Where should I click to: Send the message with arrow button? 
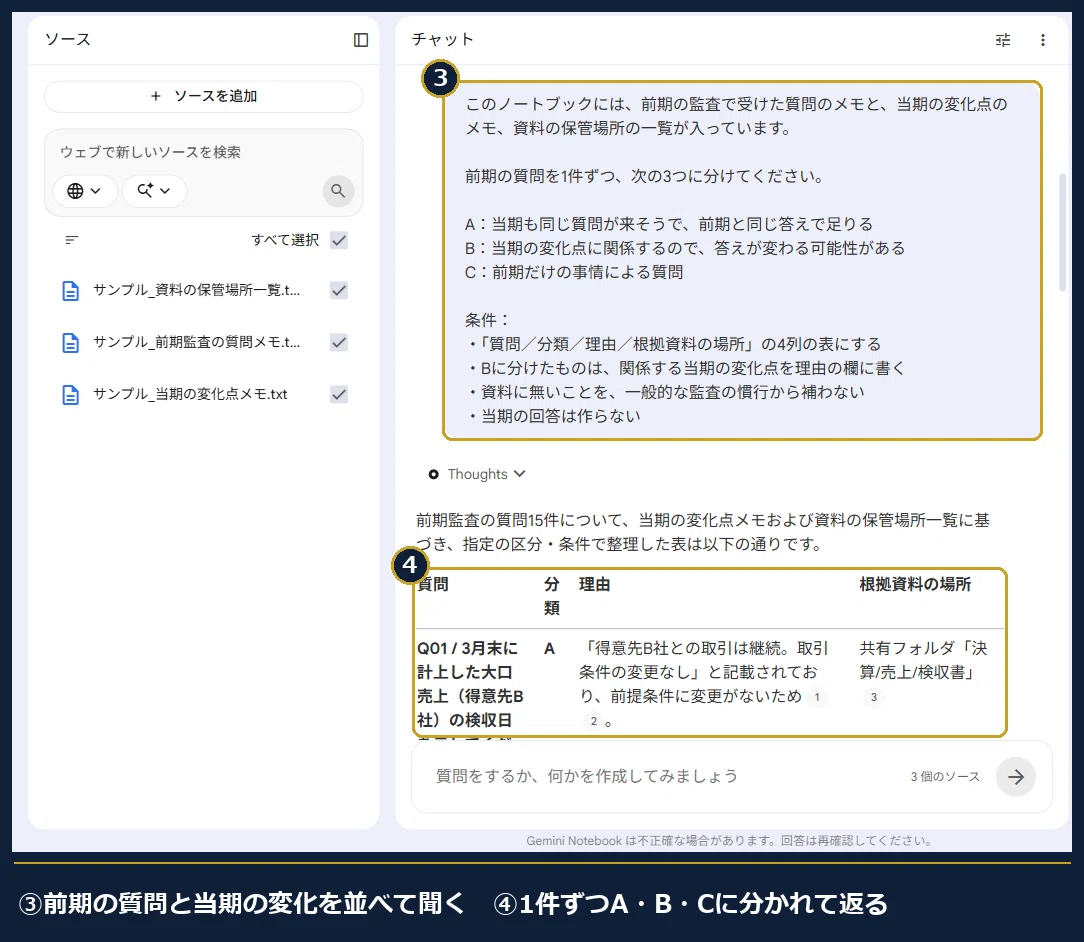(x=1016, y=777)
